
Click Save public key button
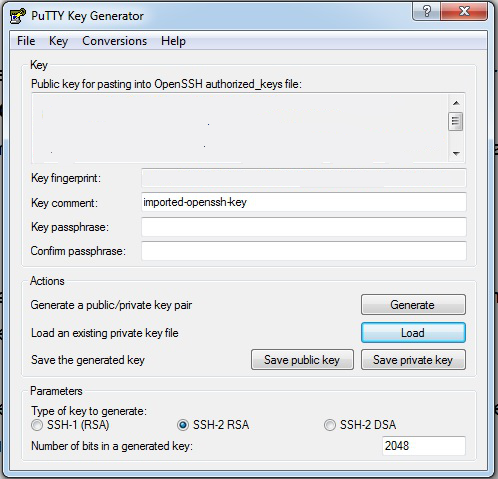302,360
